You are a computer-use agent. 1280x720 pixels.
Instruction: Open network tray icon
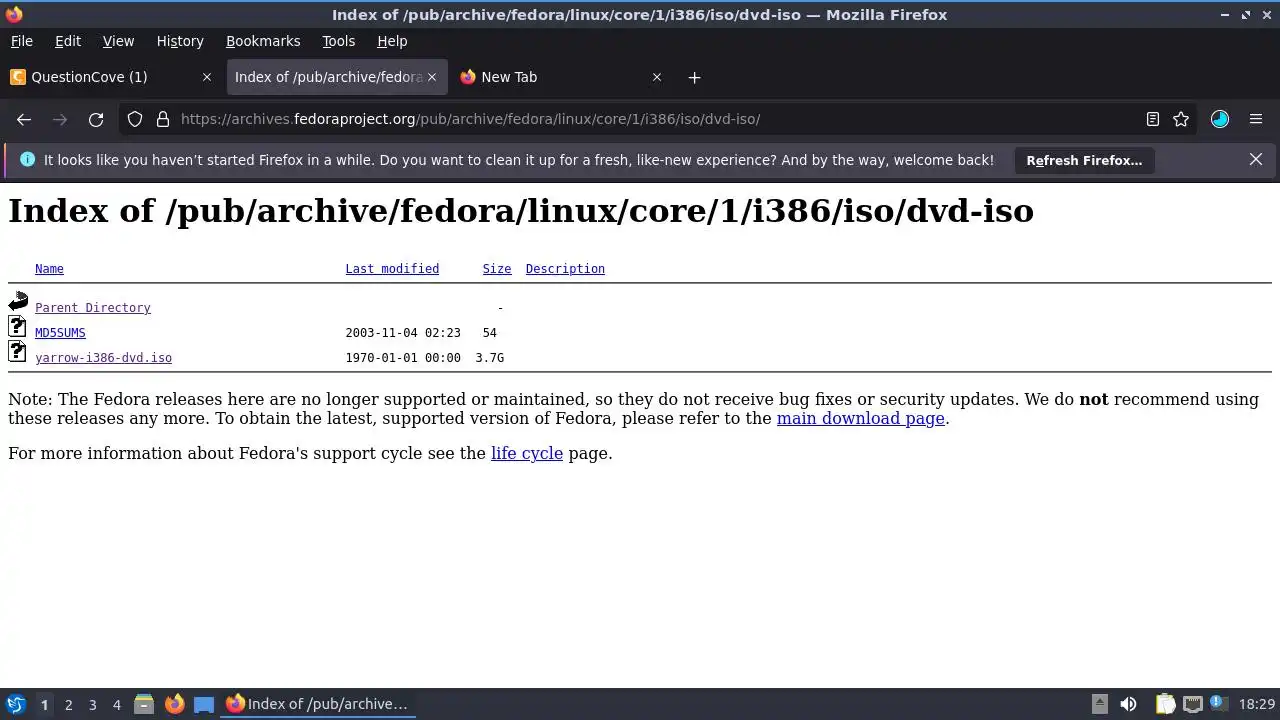click(1192, 704)
